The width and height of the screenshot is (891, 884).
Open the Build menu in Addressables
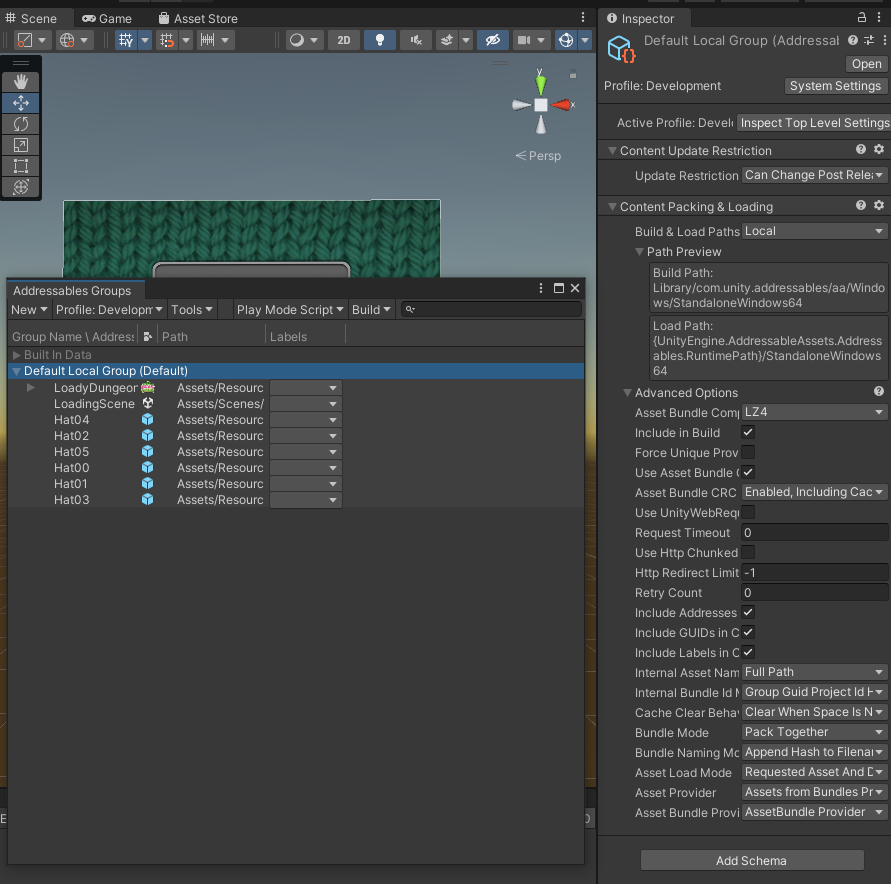click(371, 310)
